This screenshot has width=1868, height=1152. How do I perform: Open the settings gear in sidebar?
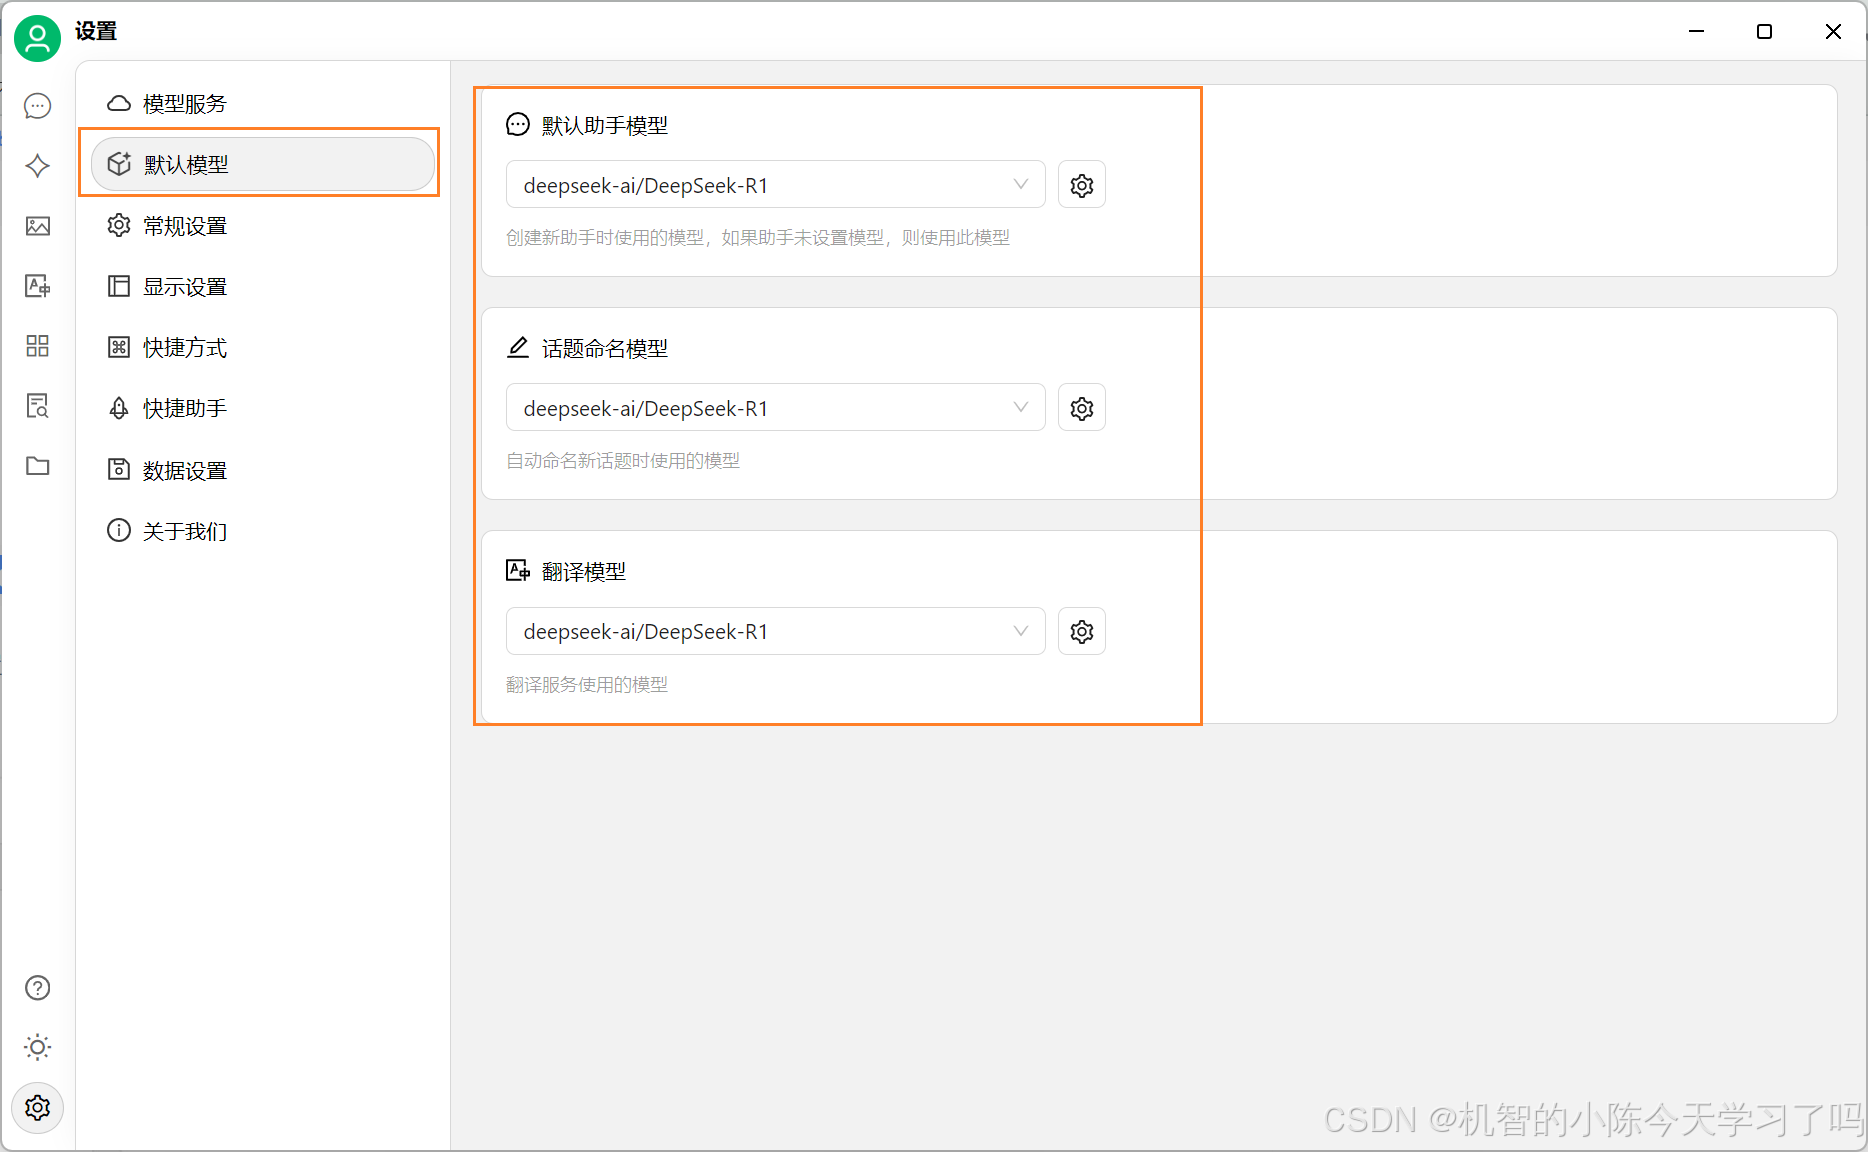pos(37,1108)
